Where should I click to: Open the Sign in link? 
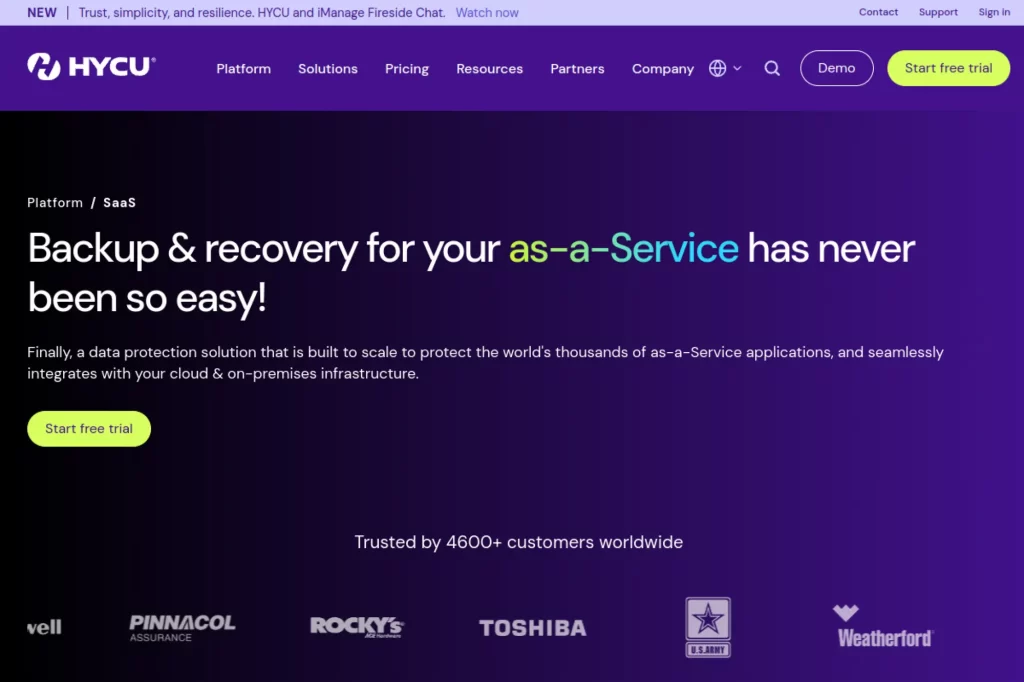pos(994,12)
